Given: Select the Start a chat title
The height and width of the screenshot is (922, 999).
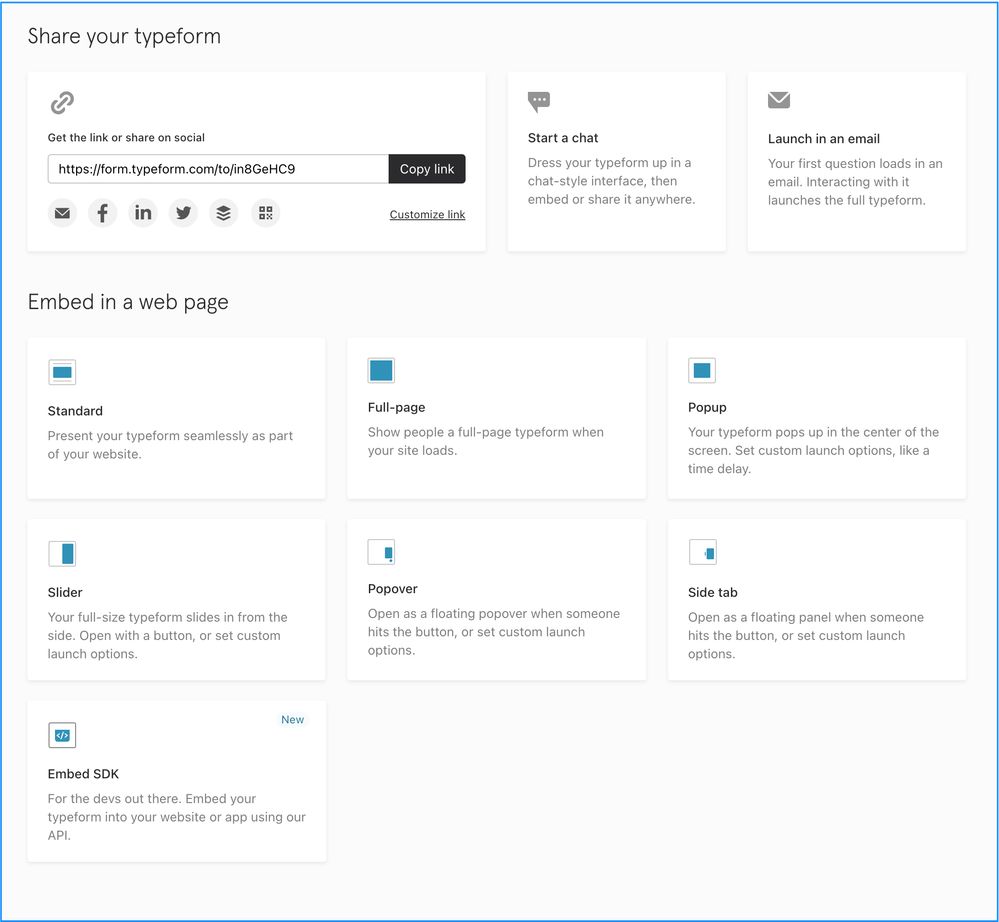Looking at the screenshot, I should coord(563,138).
